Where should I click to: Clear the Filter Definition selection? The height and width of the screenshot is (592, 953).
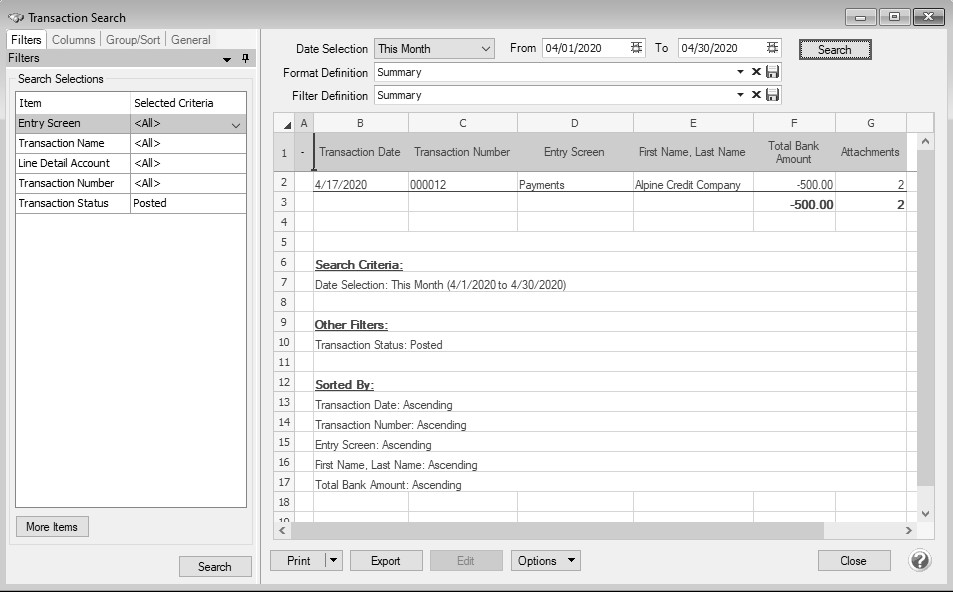tap(756, 95)
